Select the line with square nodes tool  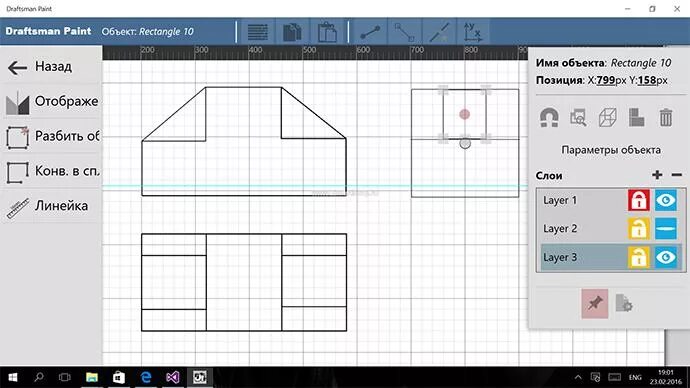404,32
